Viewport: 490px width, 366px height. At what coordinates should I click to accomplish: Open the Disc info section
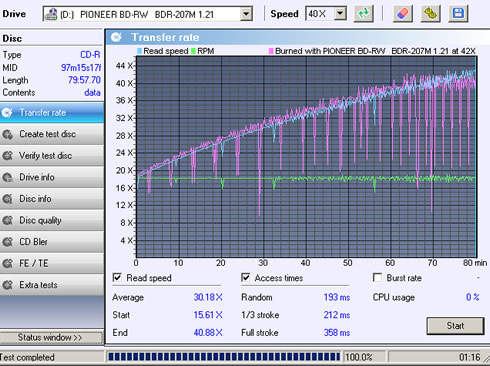pos(52,199)
